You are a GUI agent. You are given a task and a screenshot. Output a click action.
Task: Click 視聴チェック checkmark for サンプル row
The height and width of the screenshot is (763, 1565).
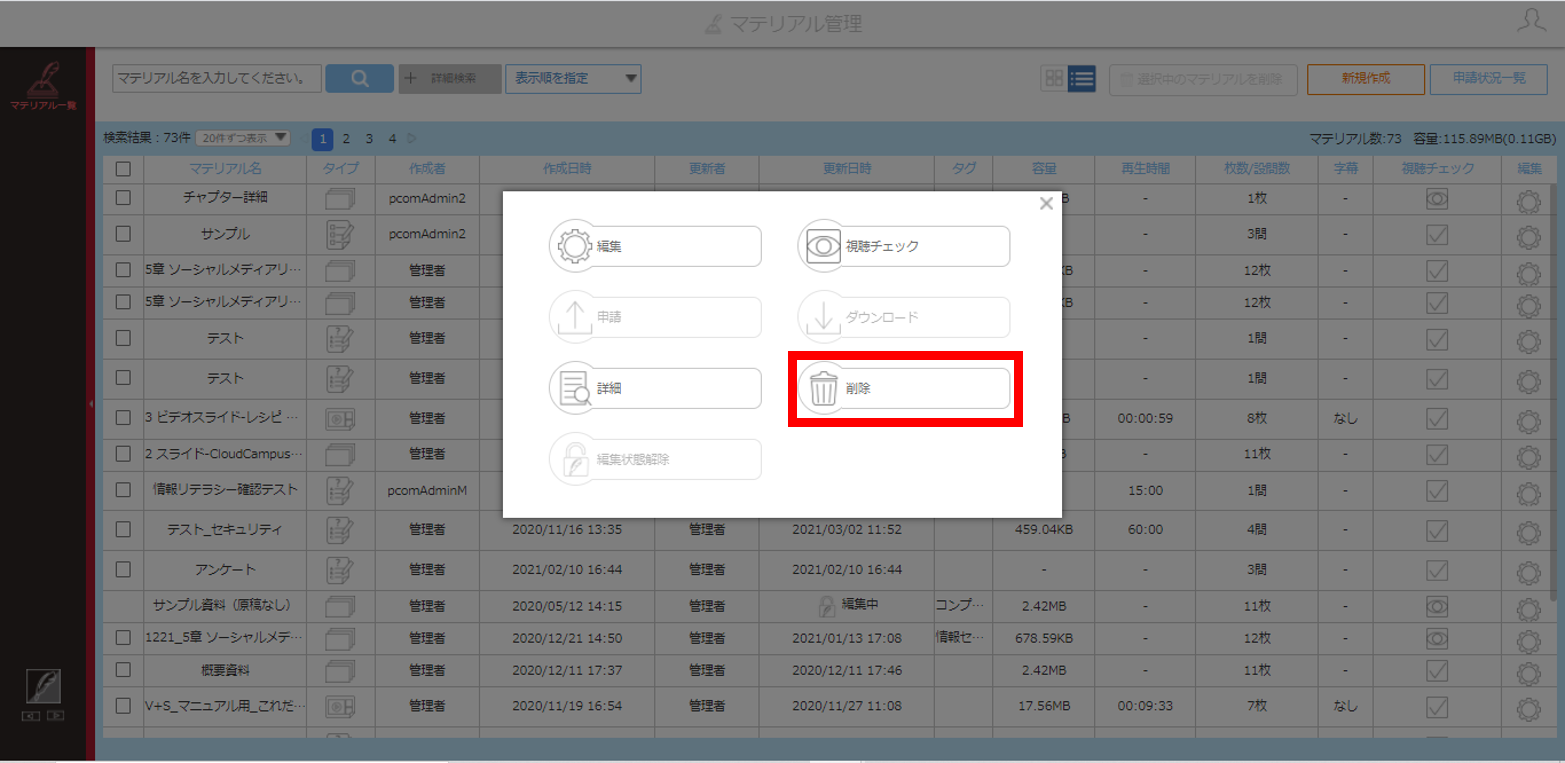(1437, 234)
